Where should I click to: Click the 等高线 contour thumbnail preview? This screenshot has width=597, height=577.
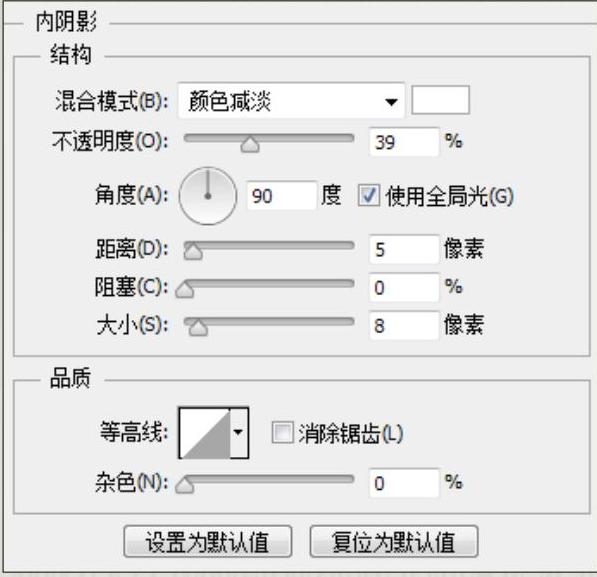tap(205, 433)
